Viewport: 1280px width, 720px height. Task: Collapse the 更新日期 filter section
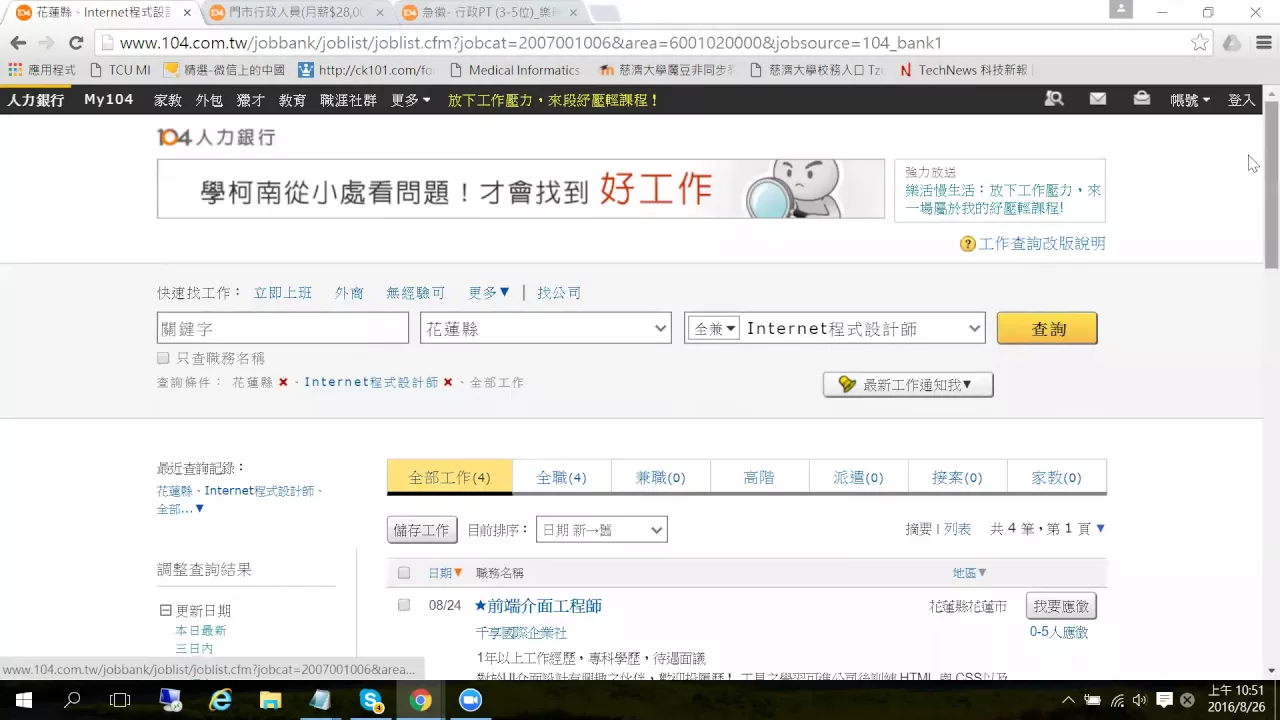(x=166, y=611)
